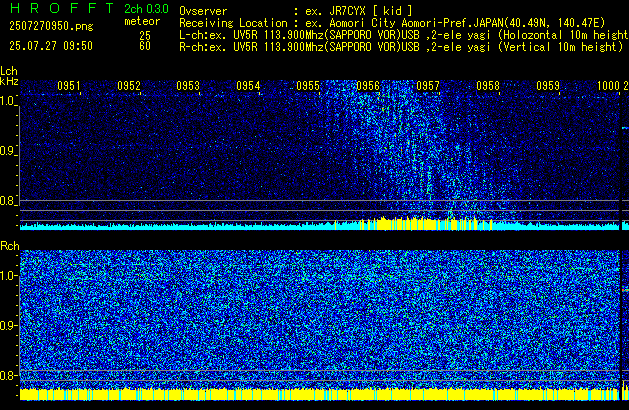Click the Ovserver JR7CYX line
629x410 pixels.
point(296,11)
